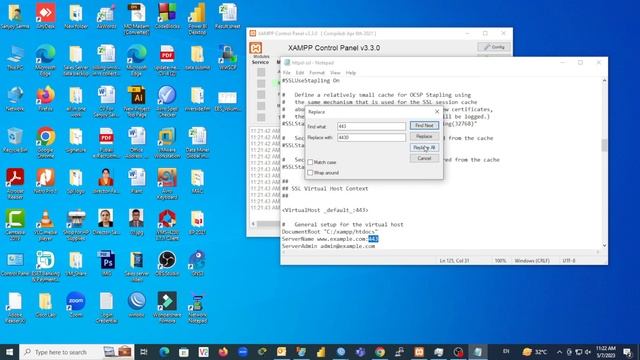640x360 pixels.
Task: Open Microsoft Edge from the taskbar
Action: (x=164, y=352)
